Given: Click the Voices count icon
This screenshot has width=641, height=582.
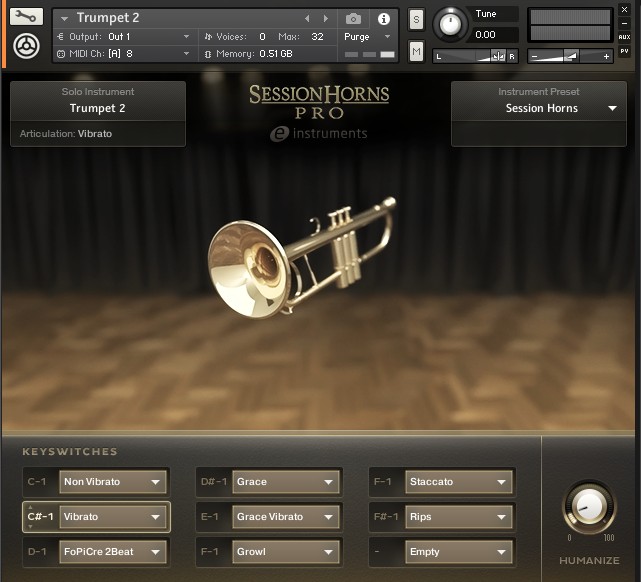Looking at the screenshot, I should pos(208,37).
